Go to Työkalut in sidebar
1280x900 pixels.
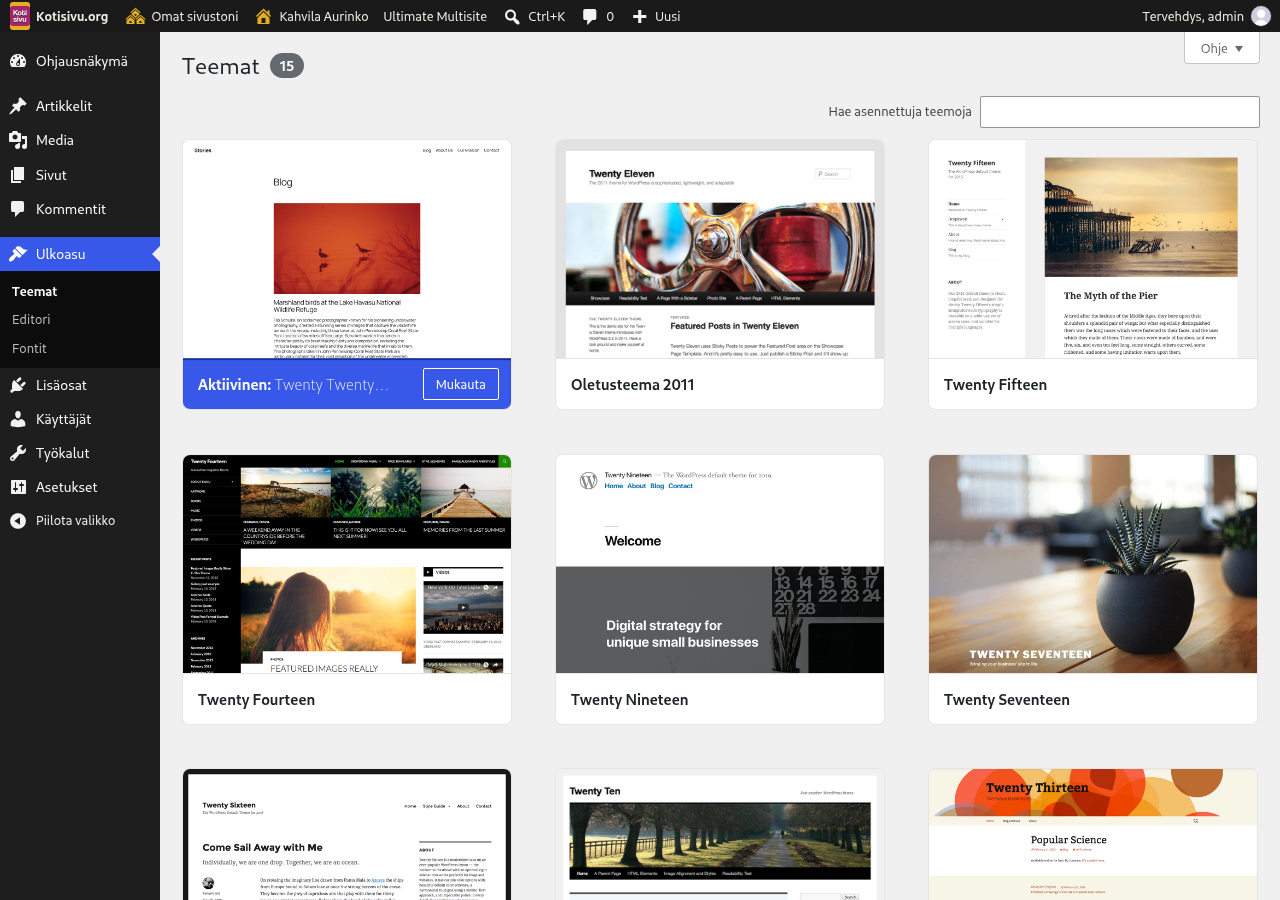(80, 453)
